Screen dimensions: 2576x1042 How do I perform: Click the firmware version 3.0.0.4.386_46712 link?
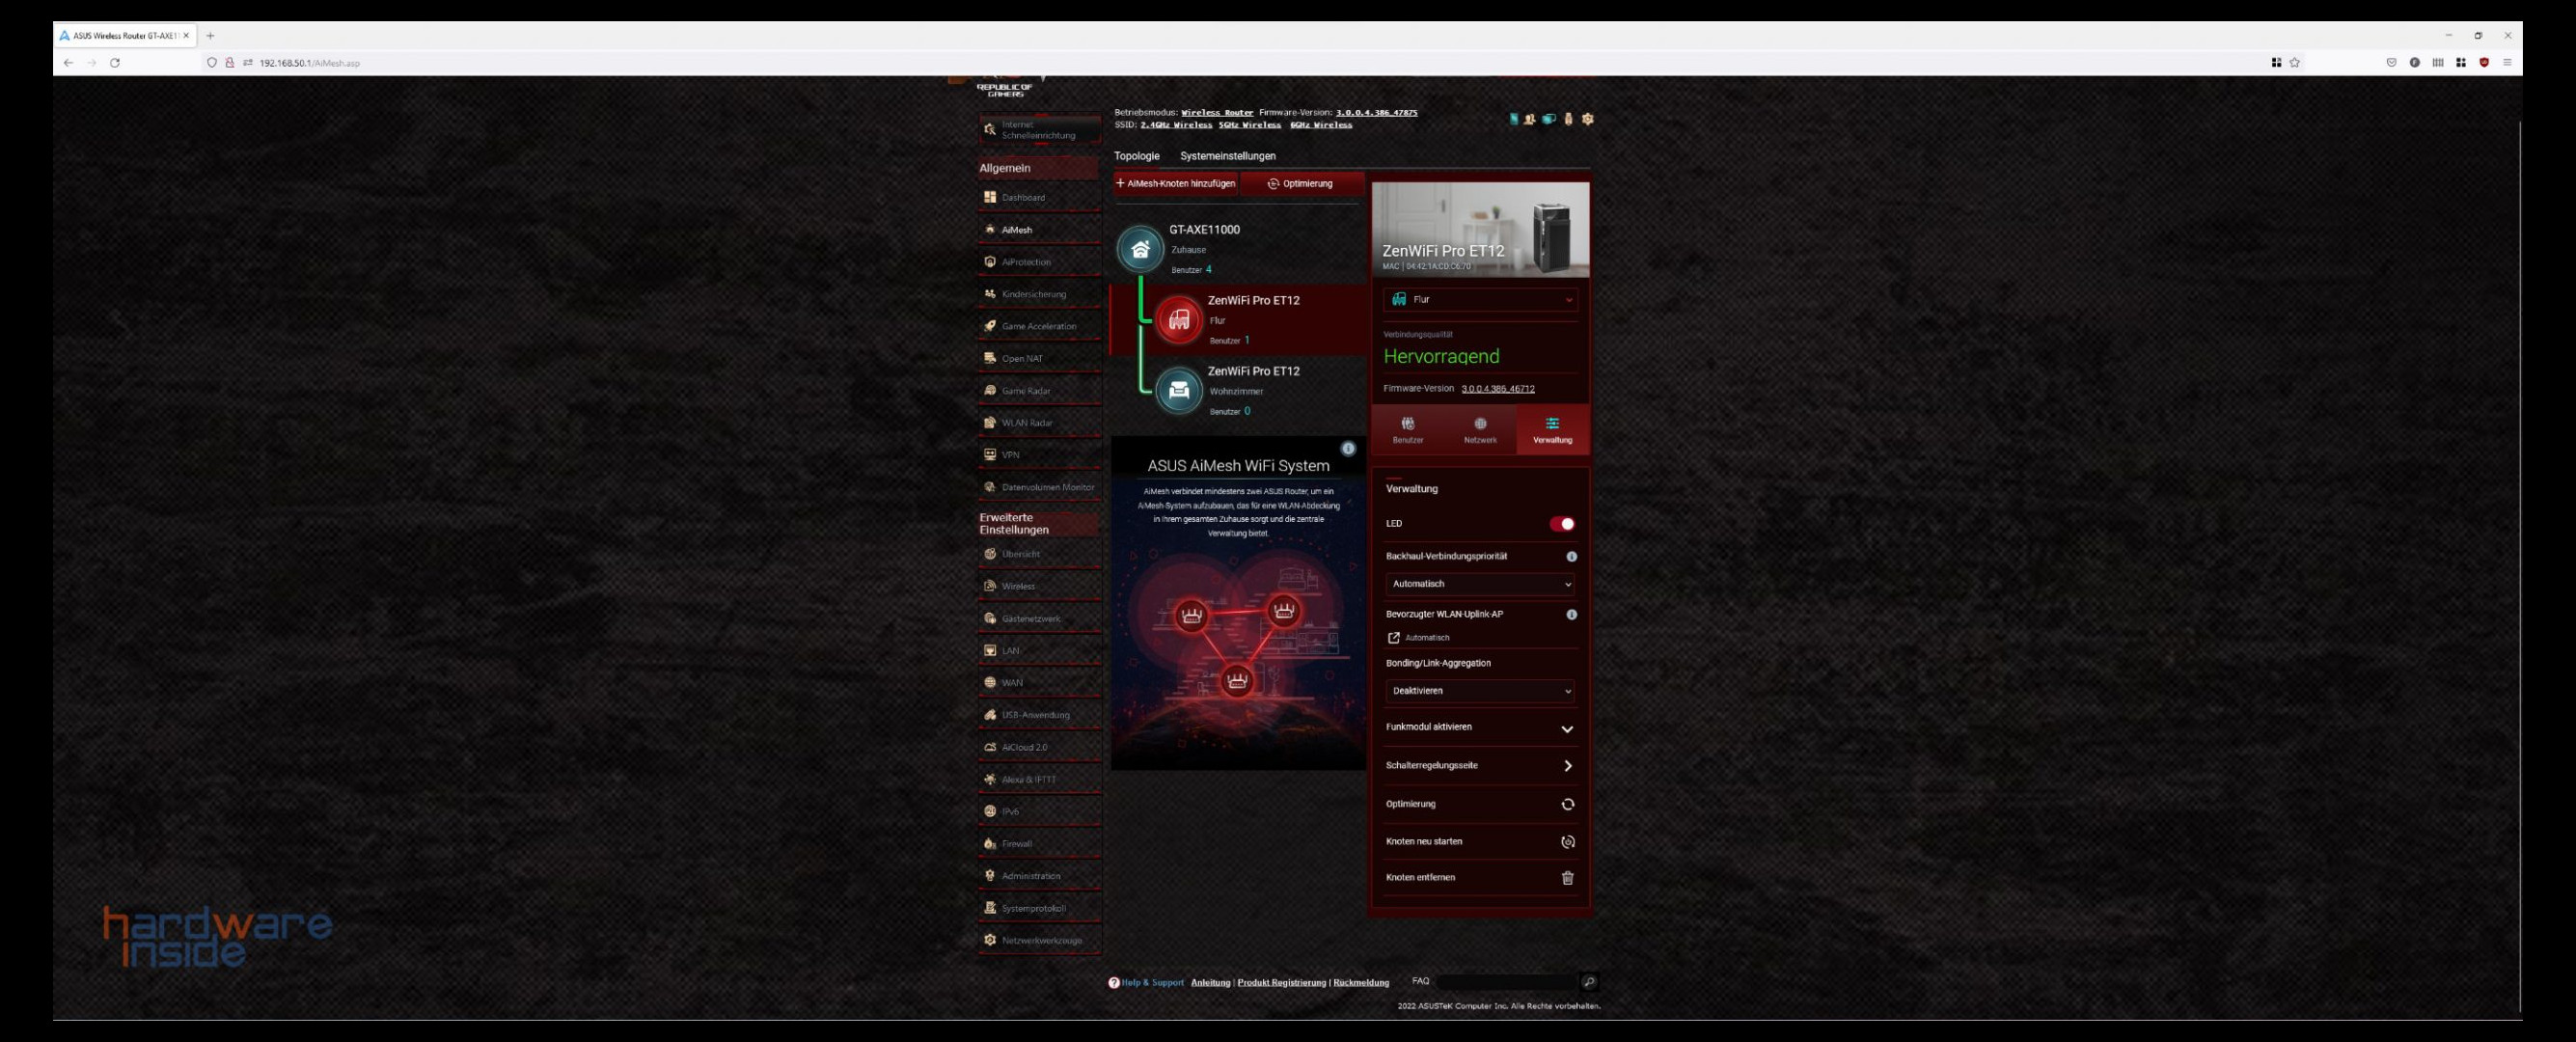click(1497, 389)
